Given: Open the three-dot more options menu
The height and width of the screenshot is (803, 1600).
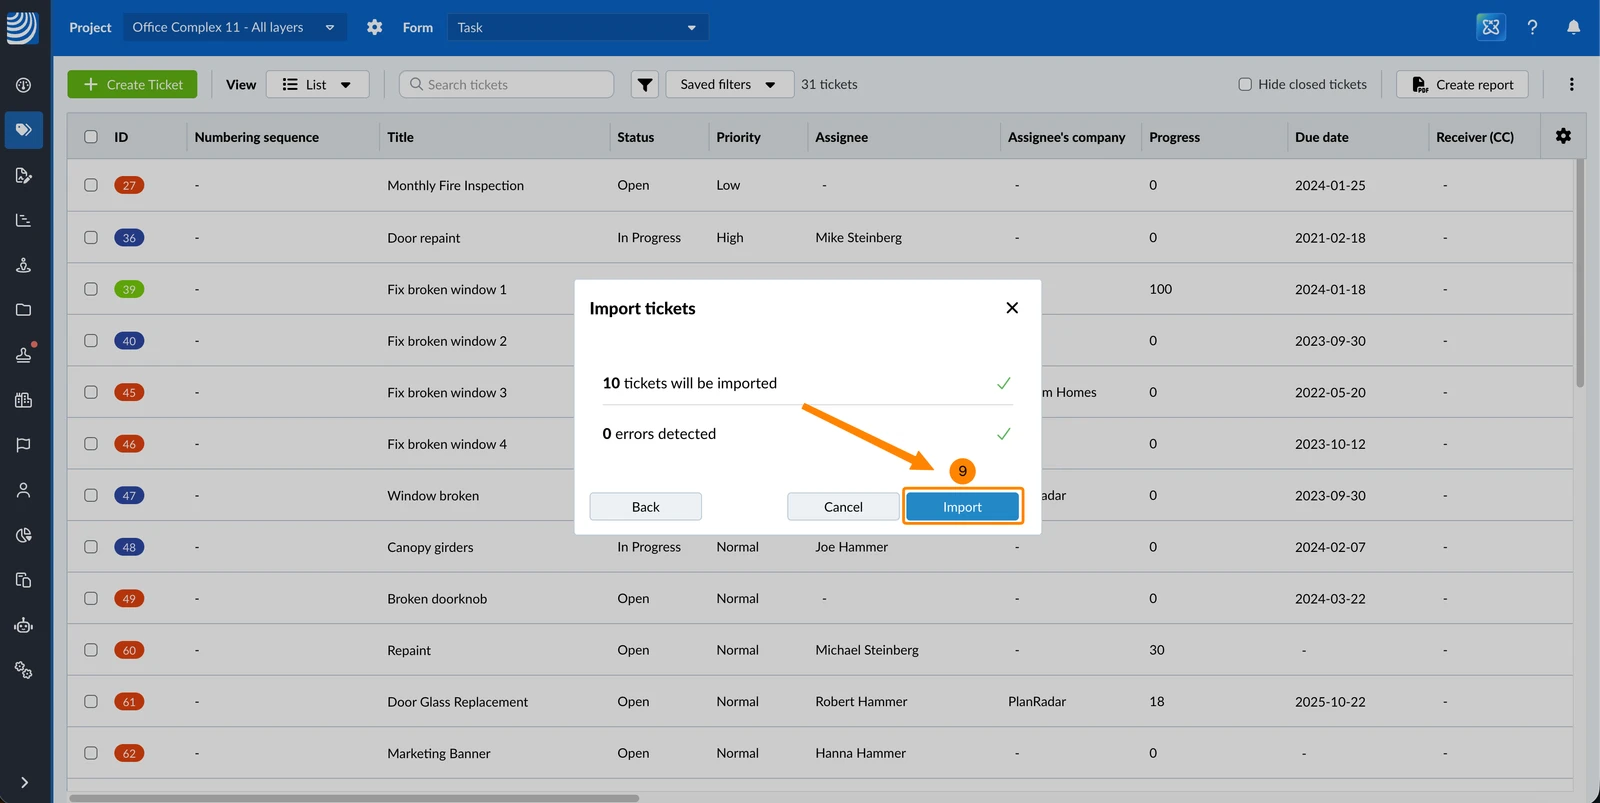Looking at the screenshot, I should pos(1571,85).
